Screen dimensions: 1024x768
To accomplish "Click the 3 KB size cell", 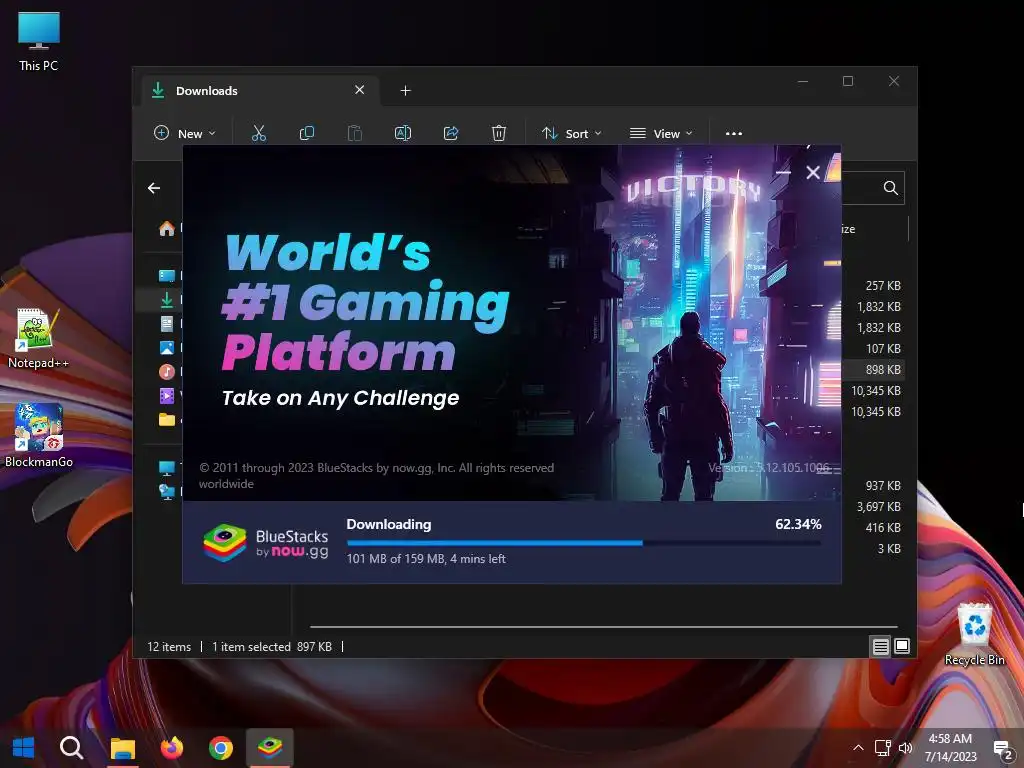I will click(x=889, y=549).
